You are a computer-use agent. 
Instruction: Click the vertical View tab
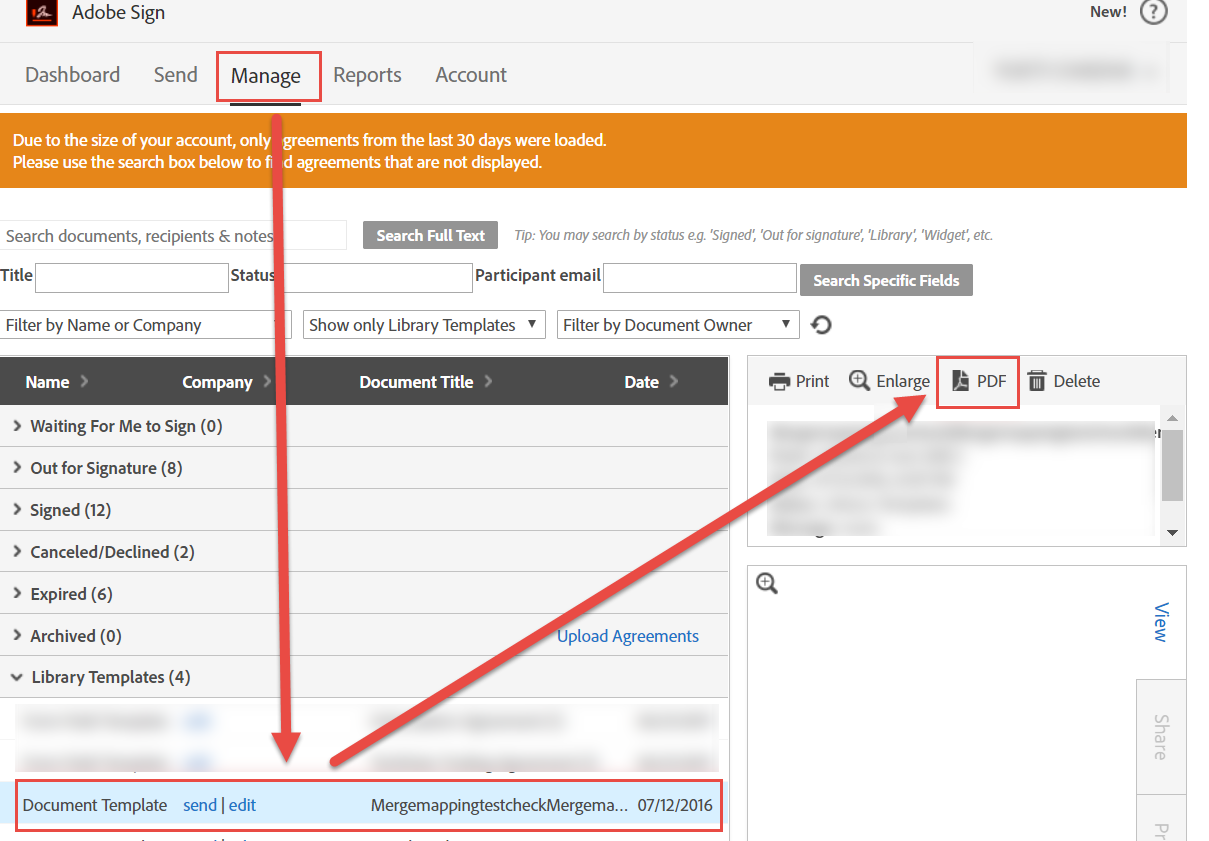point(1161,622)
